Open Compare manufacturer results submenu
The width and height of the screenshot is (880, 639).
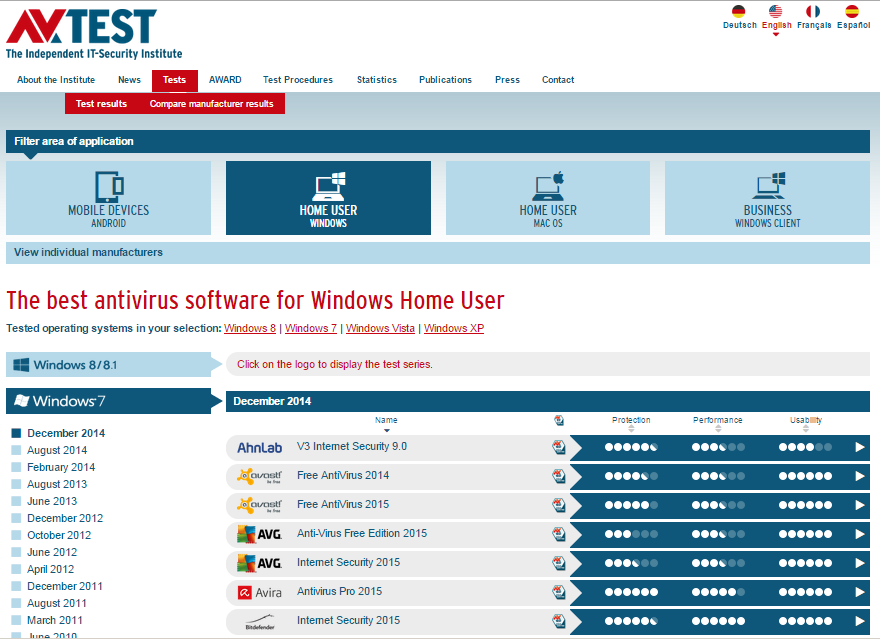click(212, 104)
